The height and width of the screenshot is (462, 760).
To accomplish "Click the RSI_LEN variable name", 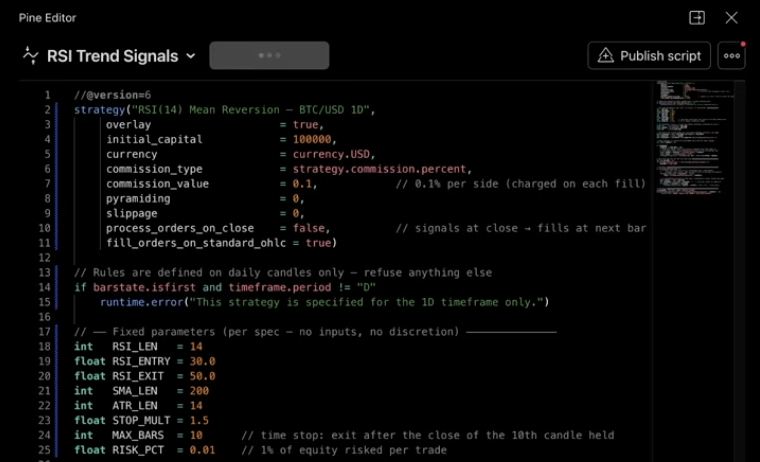I will 135,347.
